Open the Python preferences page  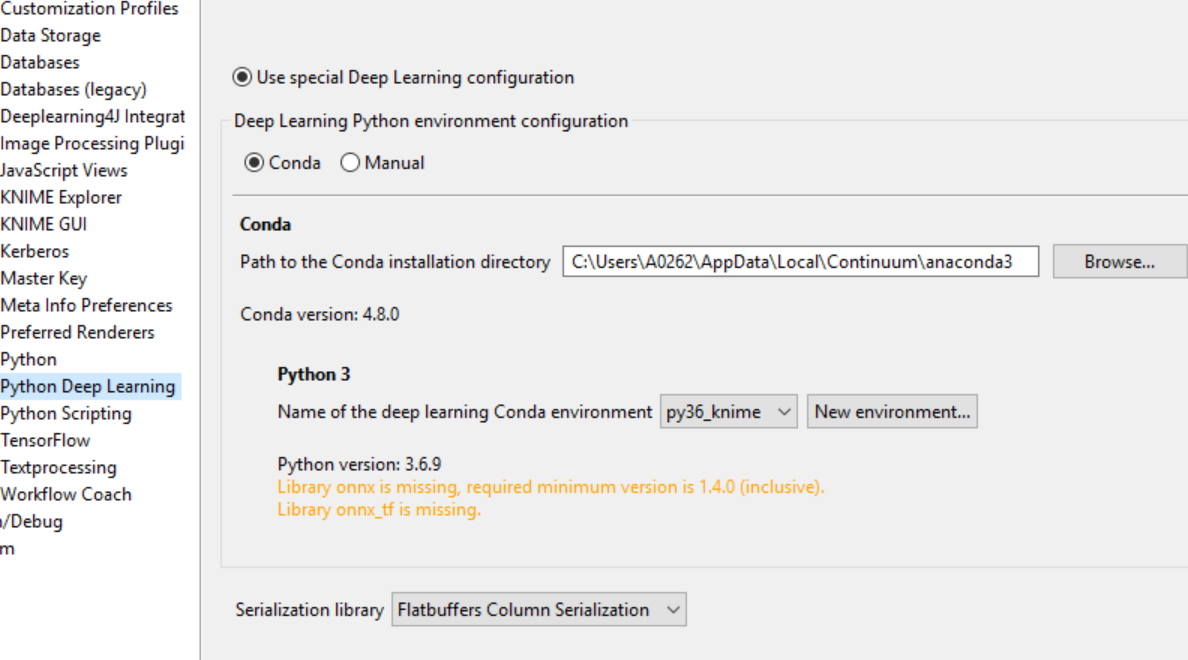click(x=28, y=359)
